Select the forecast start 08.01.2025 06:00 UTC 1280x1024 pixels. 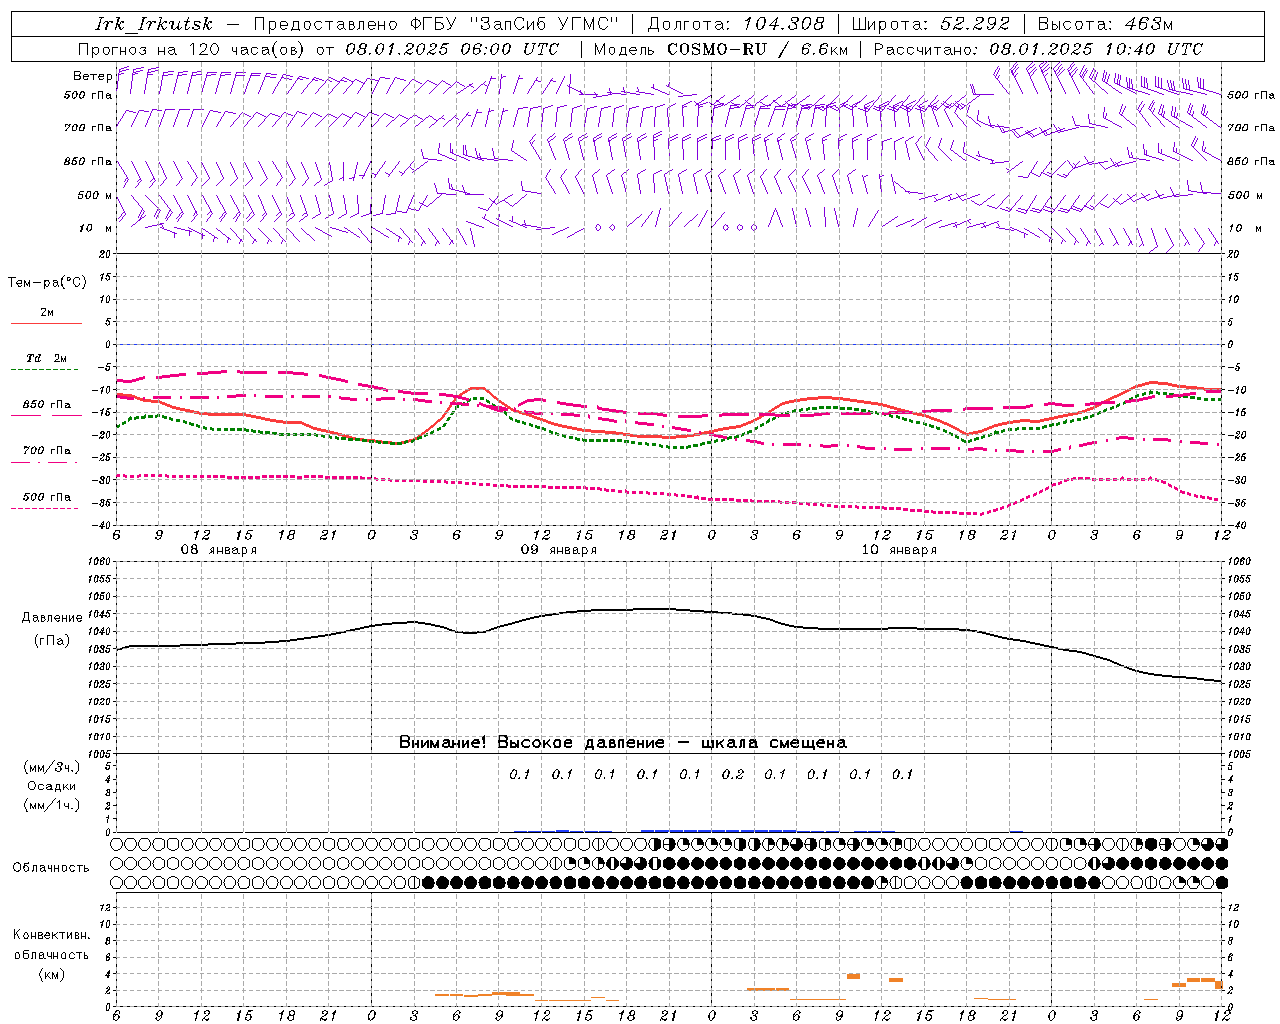click(x=452, y=49)
